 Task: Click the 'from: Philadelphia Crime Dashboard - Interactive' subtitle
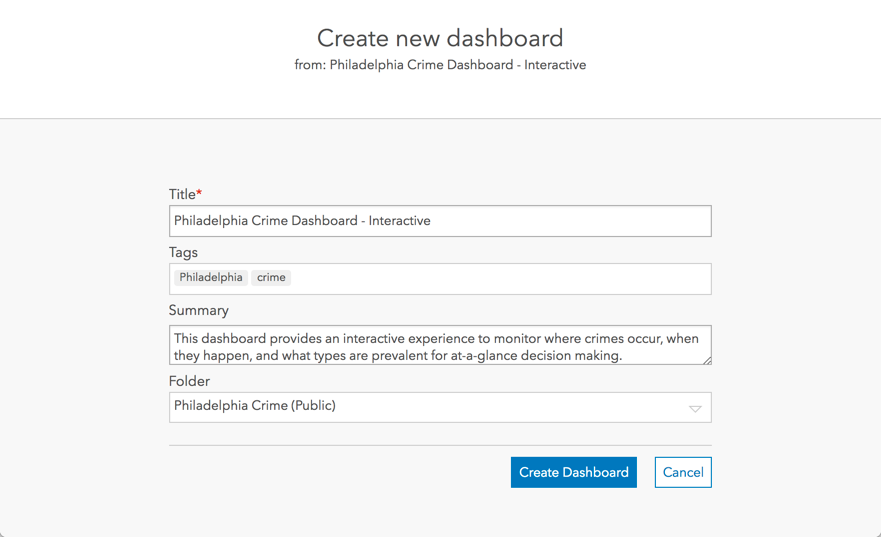pos(440,65)
